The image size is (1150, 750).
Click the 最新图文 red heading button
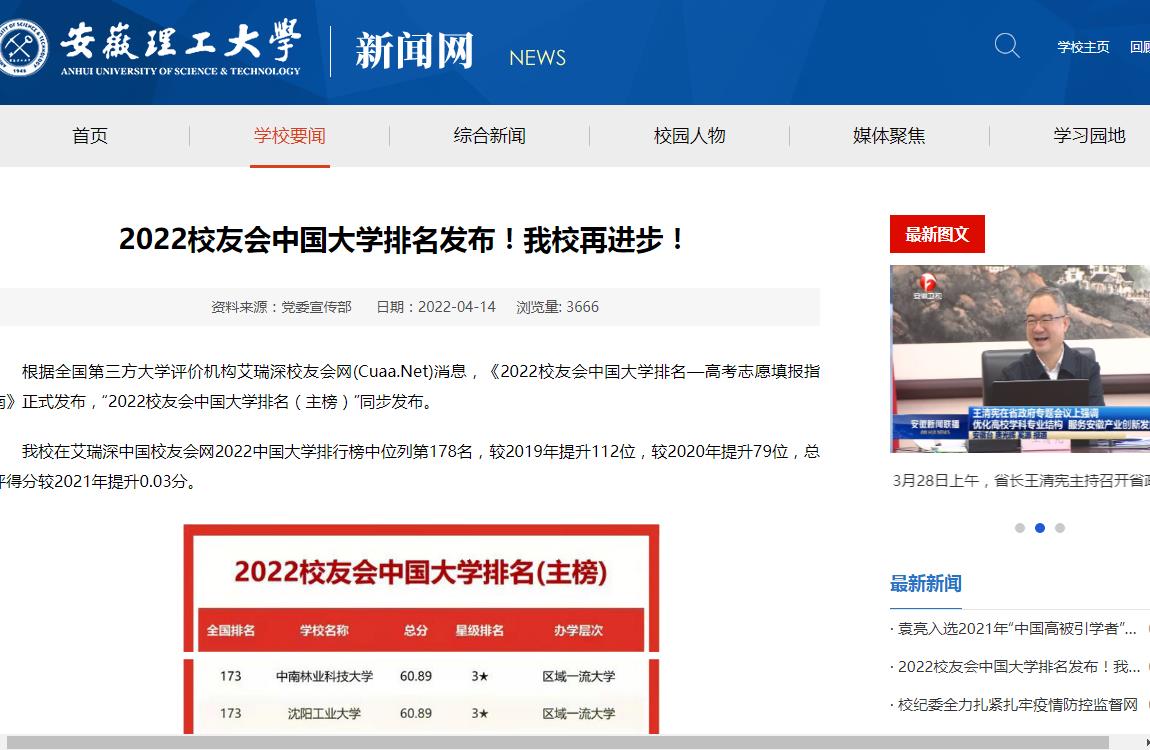coord(937,234)
